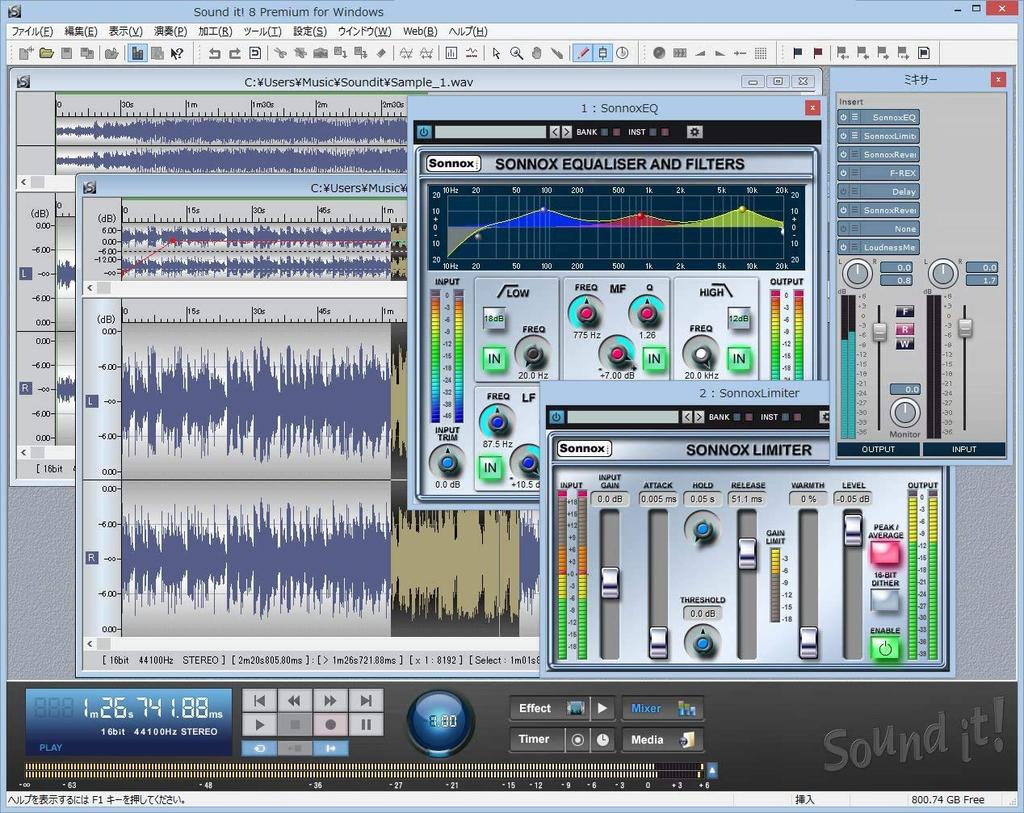
Task: Switch off 16-BIT DITHER in Limiter
Action: pyautogui.click(x=885, y=600)
